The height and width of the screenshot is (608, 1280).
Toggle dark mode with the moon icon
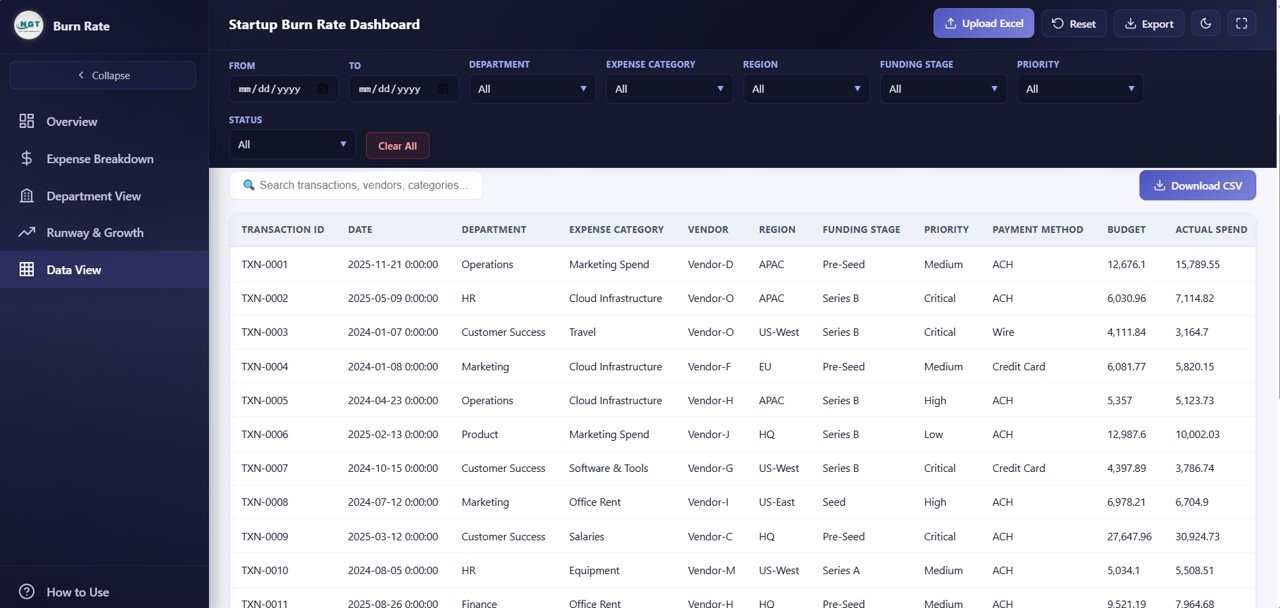click(1205, 21)
